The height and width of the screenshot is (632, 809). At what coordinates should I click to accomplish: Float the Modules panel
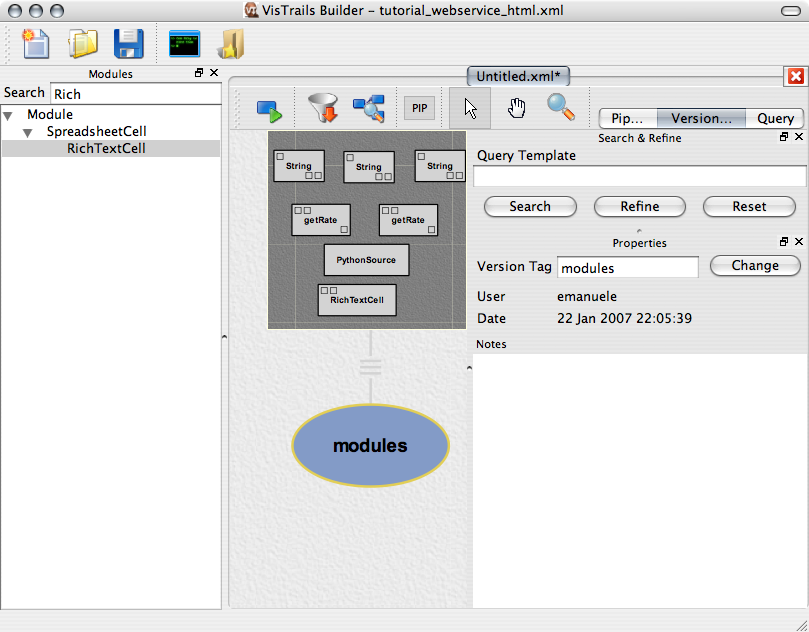[199, 73]
